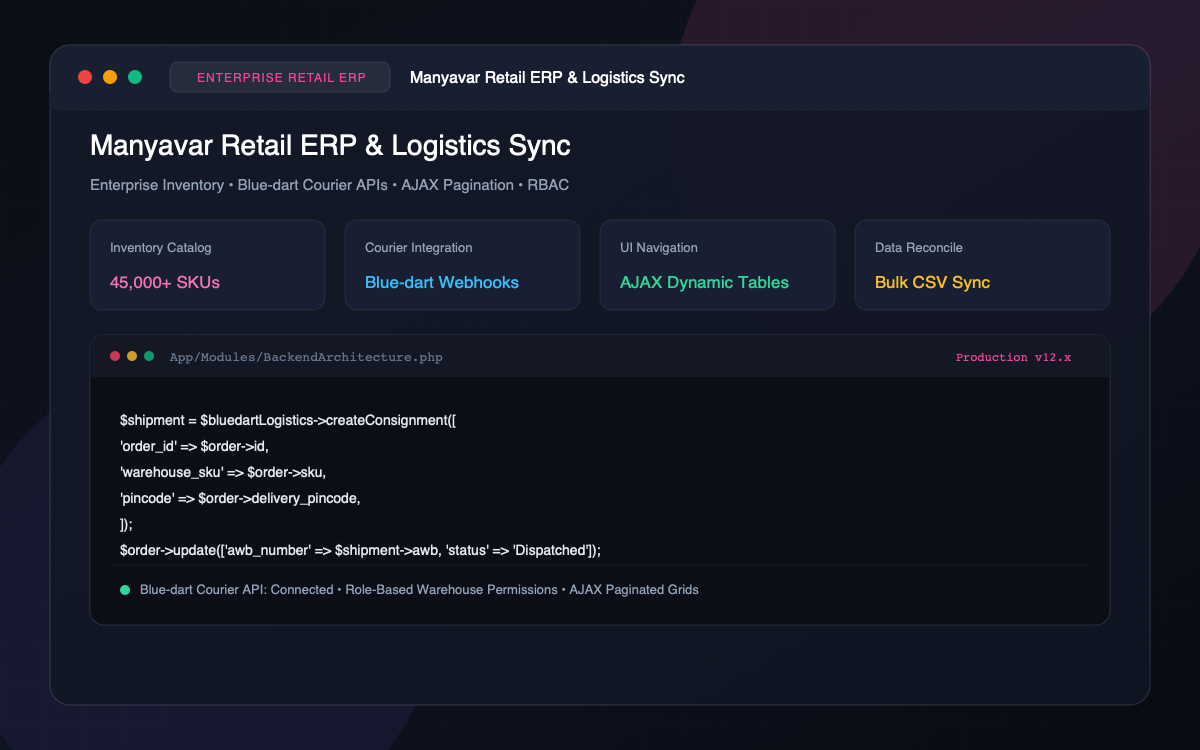Click the 45,000+ SKUs value
The height and width of the screenshot is (750, 1200).
point(165,282)
